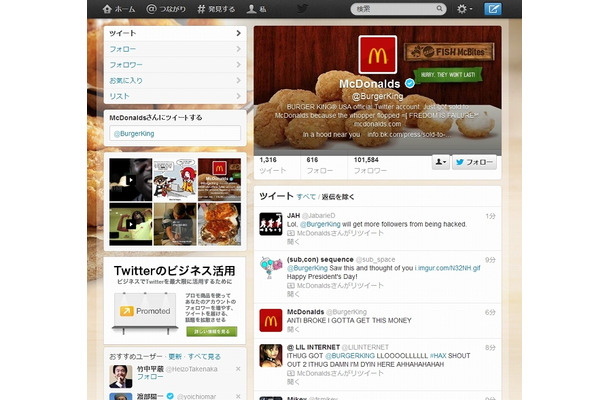Open the i.imgur.com link in tweet

pyautogui.click(x=447, y=268)
